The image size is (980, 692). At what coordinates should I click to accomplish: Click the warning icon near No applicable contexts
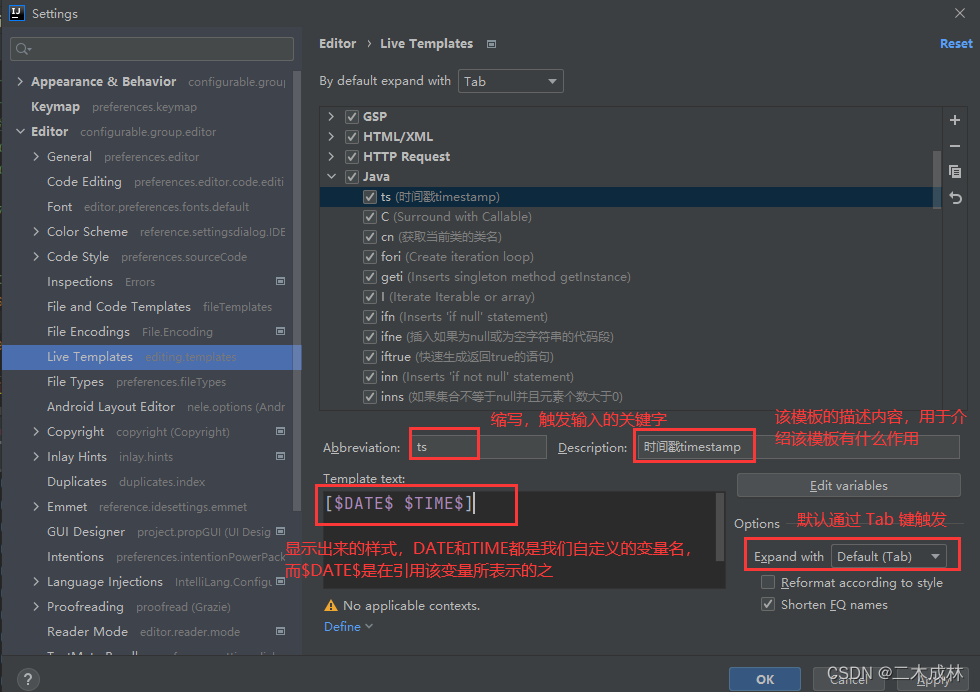click(x=331, y=606)
